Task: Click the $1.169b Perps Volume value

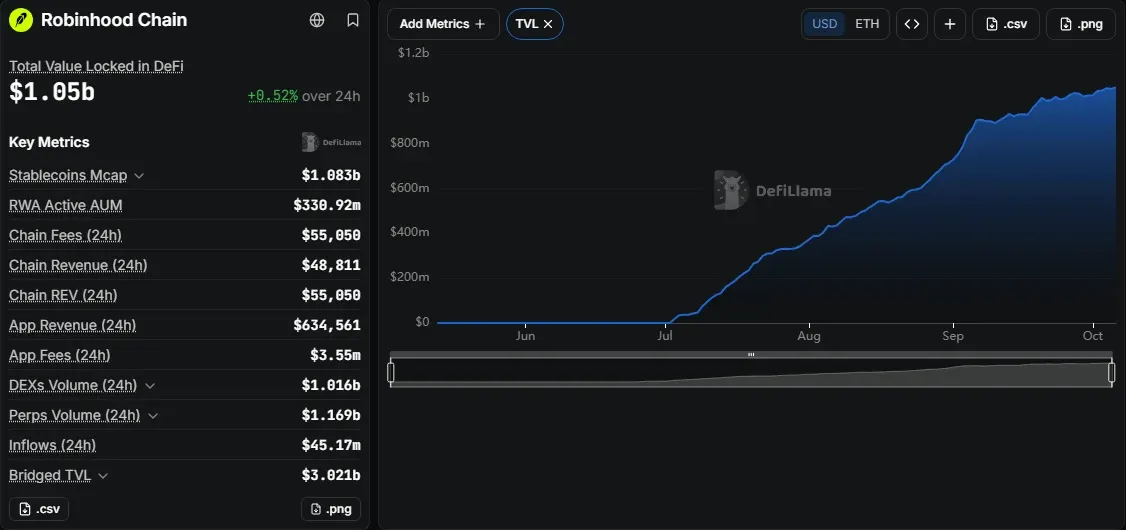Action: click(x=331, y=416)
